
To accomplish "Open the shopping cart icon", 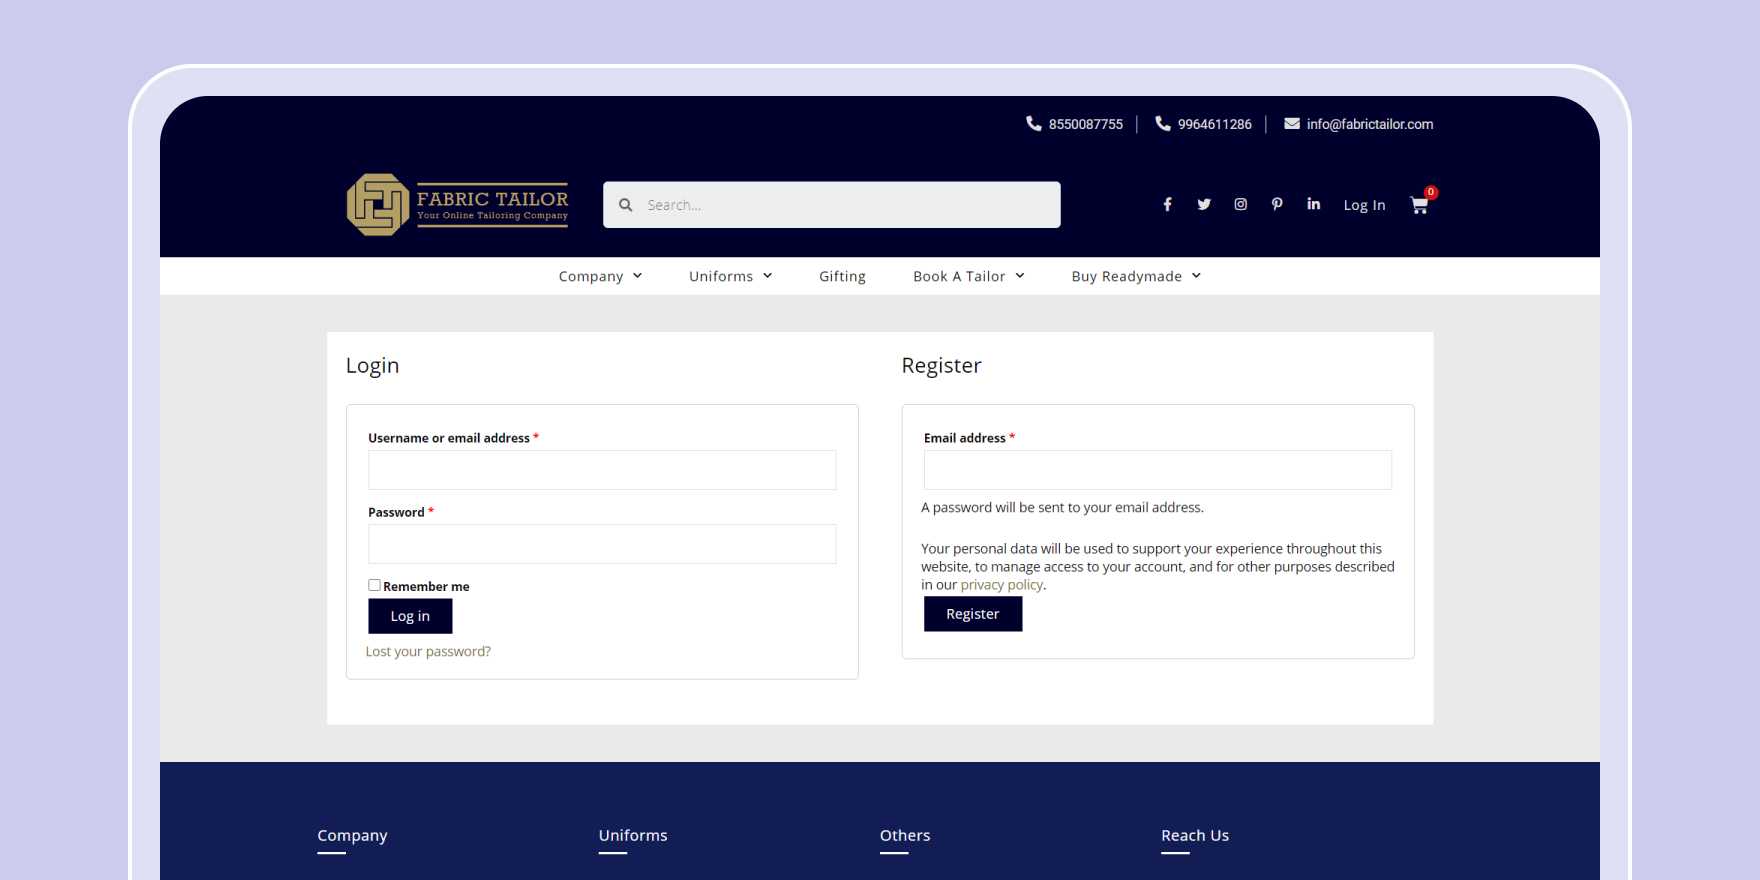I will tap(1419, 205).
